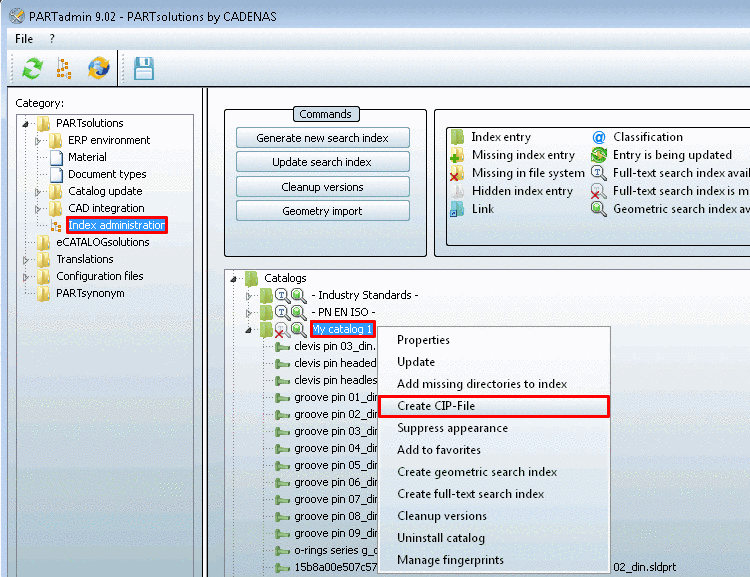Click the globe update toolbar icon

click(99, 68)
